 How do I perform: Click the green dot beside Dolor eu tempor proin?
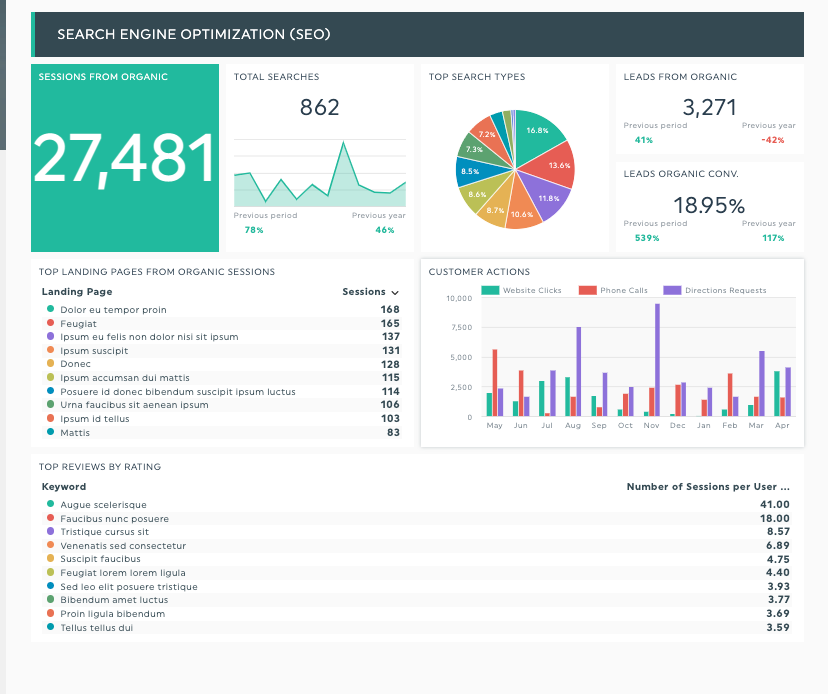coord(50,310)
